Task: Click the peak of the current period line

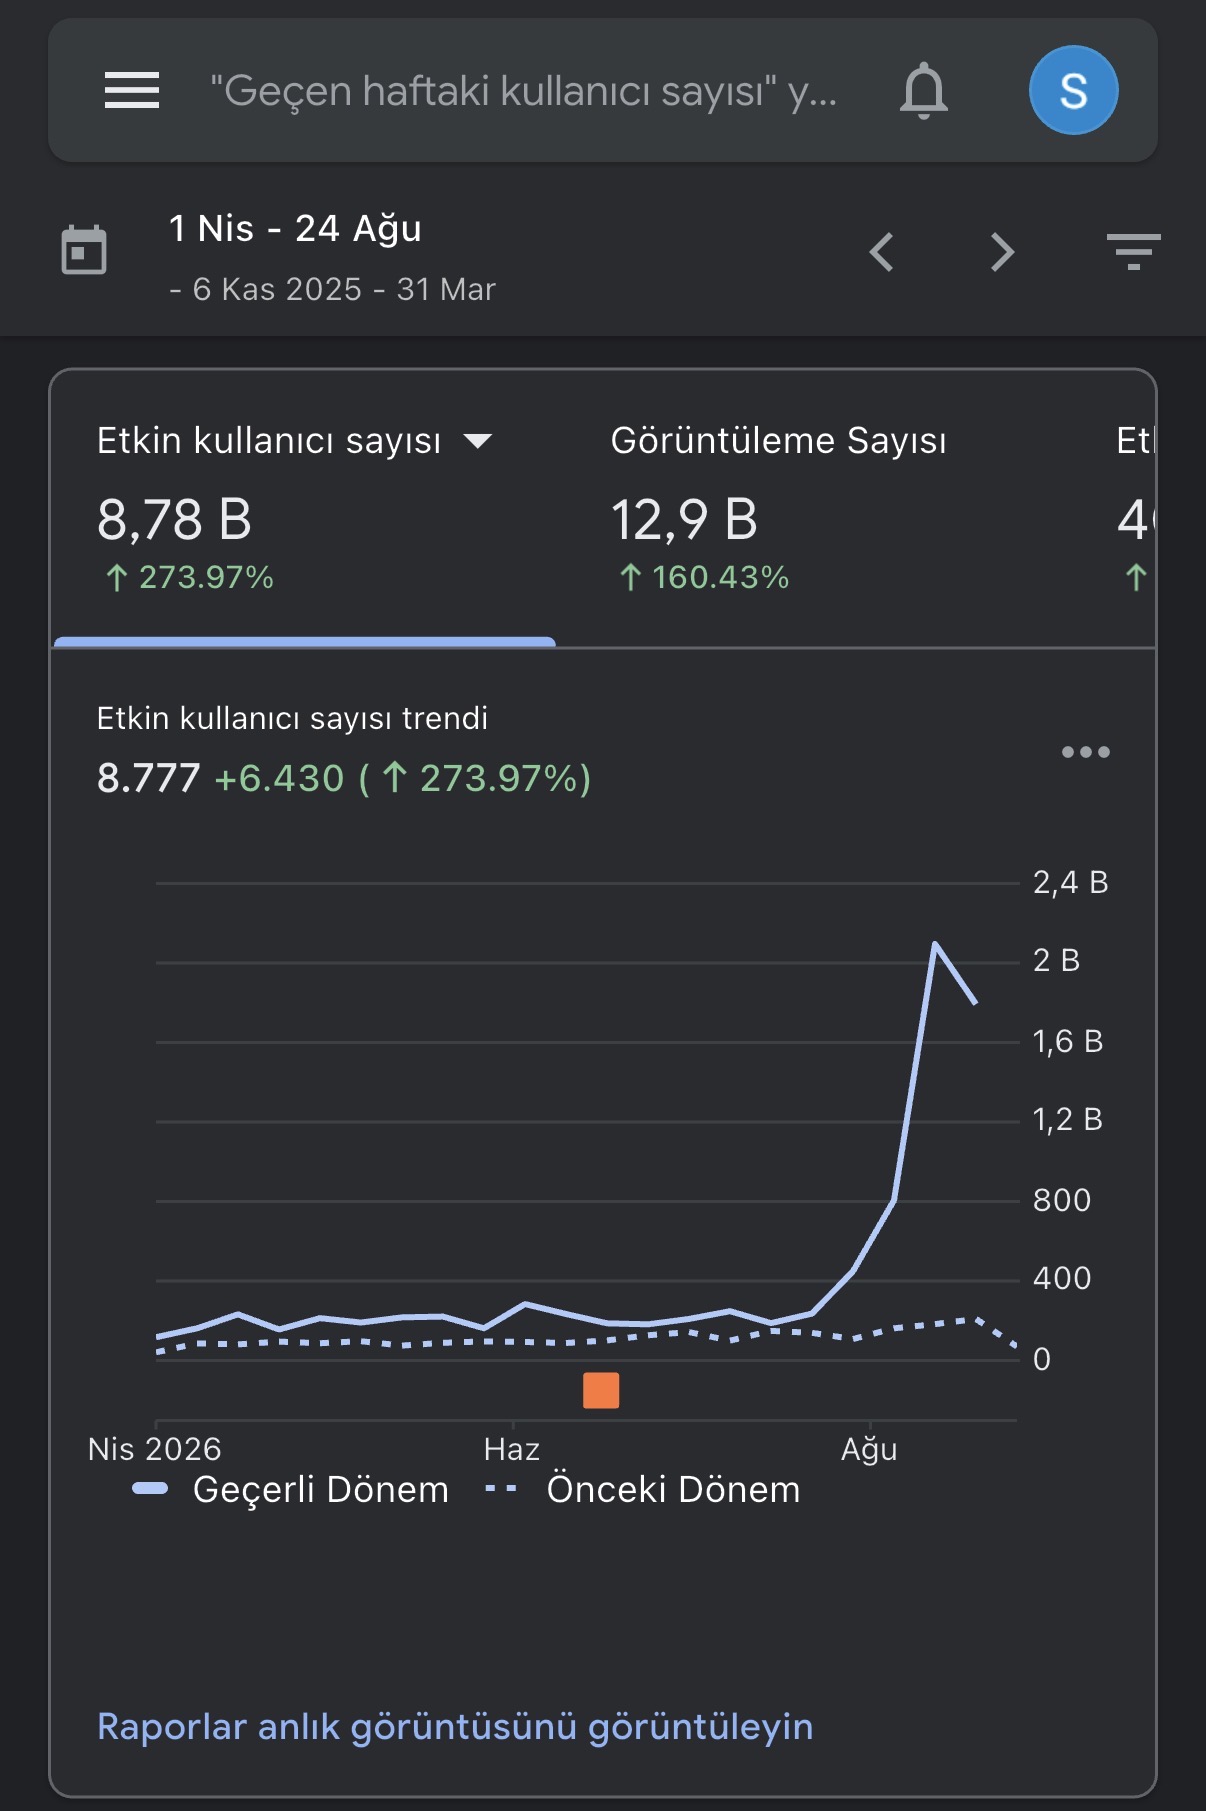Action: tap(934, 943)
